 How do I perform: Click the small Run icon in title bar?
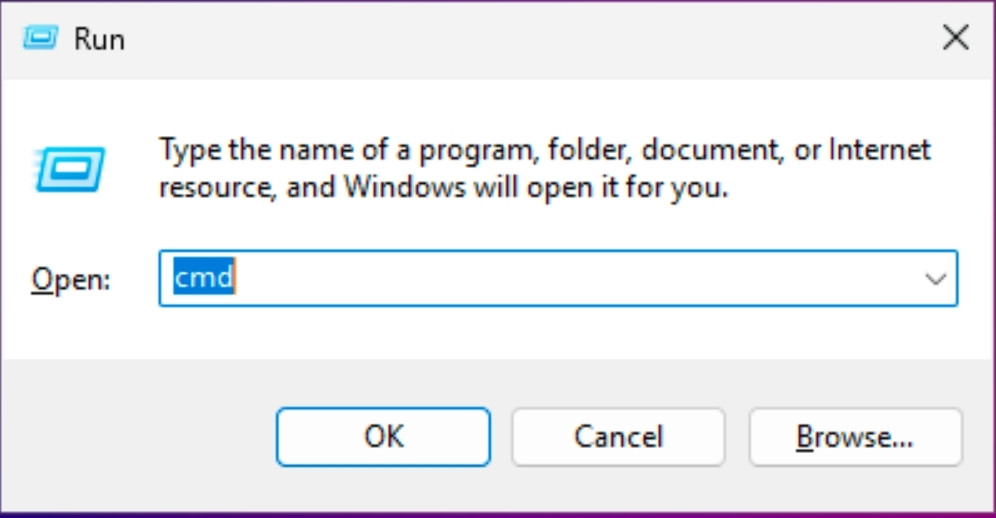pyautogui.click(x=41, y=38)
